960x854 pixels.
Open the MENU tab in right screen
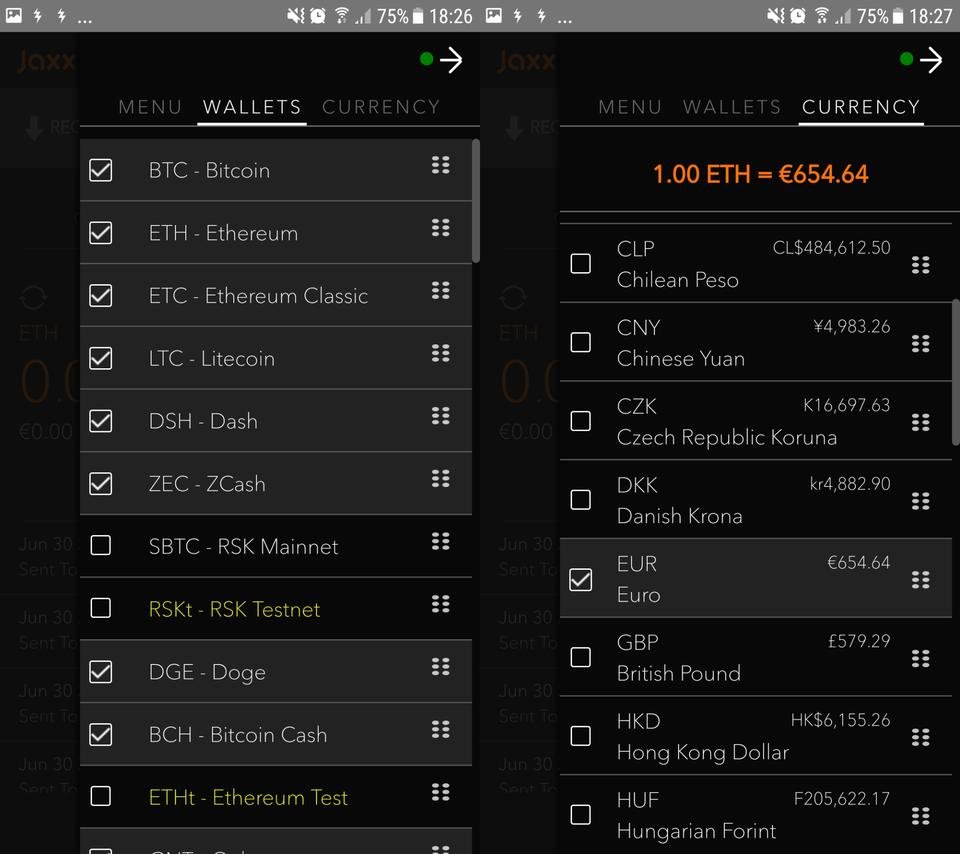[630, 107]
